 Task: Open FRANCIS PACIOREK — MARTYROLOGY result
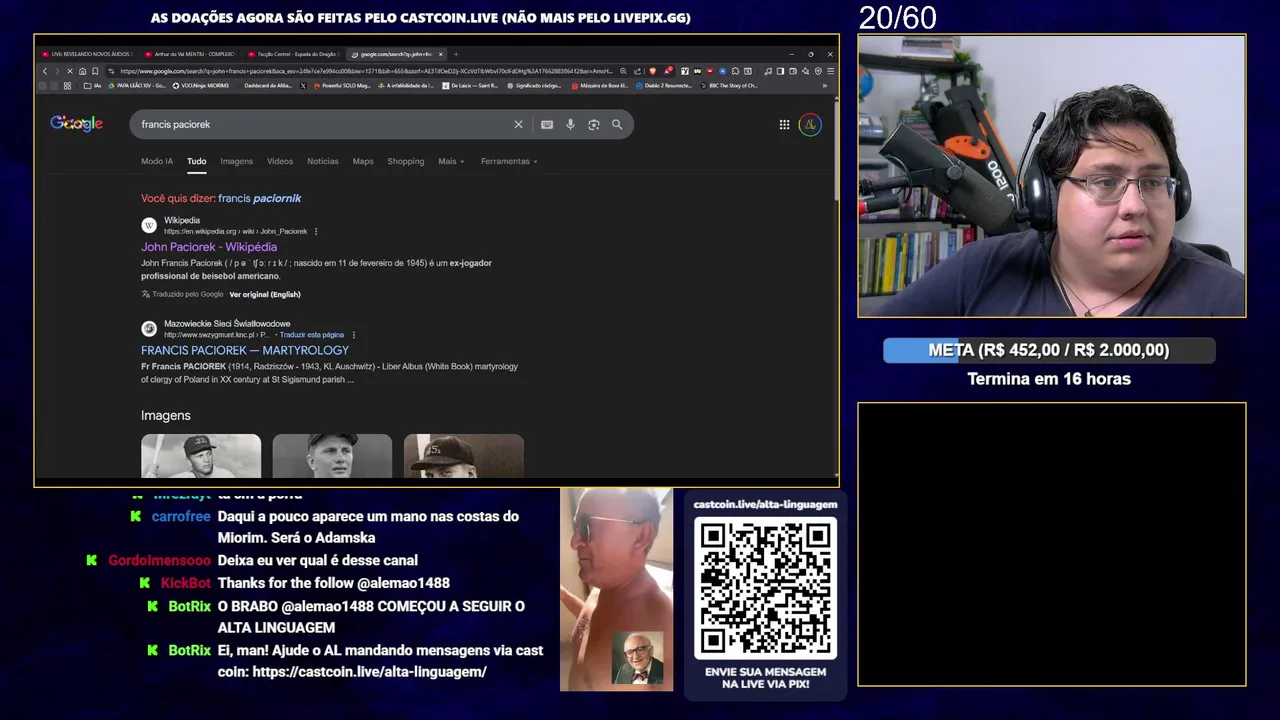(245, 350)
